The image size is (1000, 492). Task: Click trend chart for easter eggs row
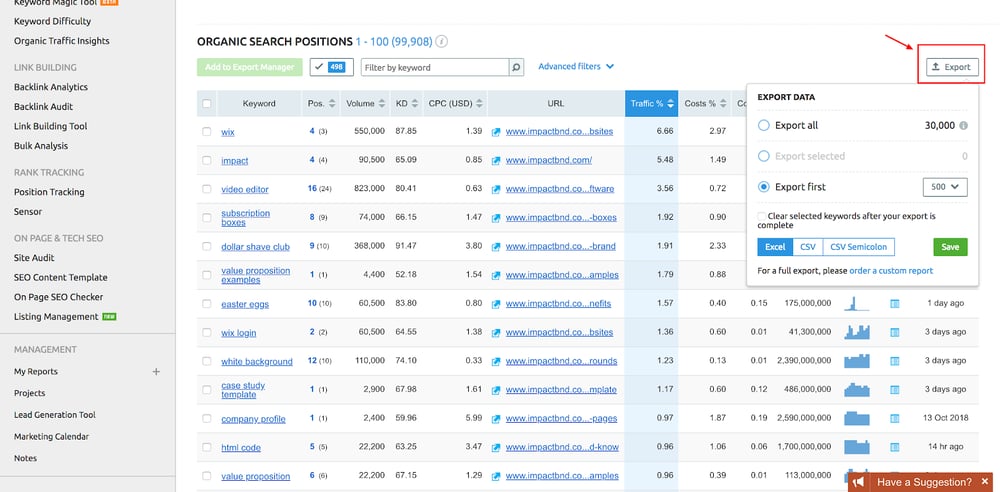click(857, 303)
